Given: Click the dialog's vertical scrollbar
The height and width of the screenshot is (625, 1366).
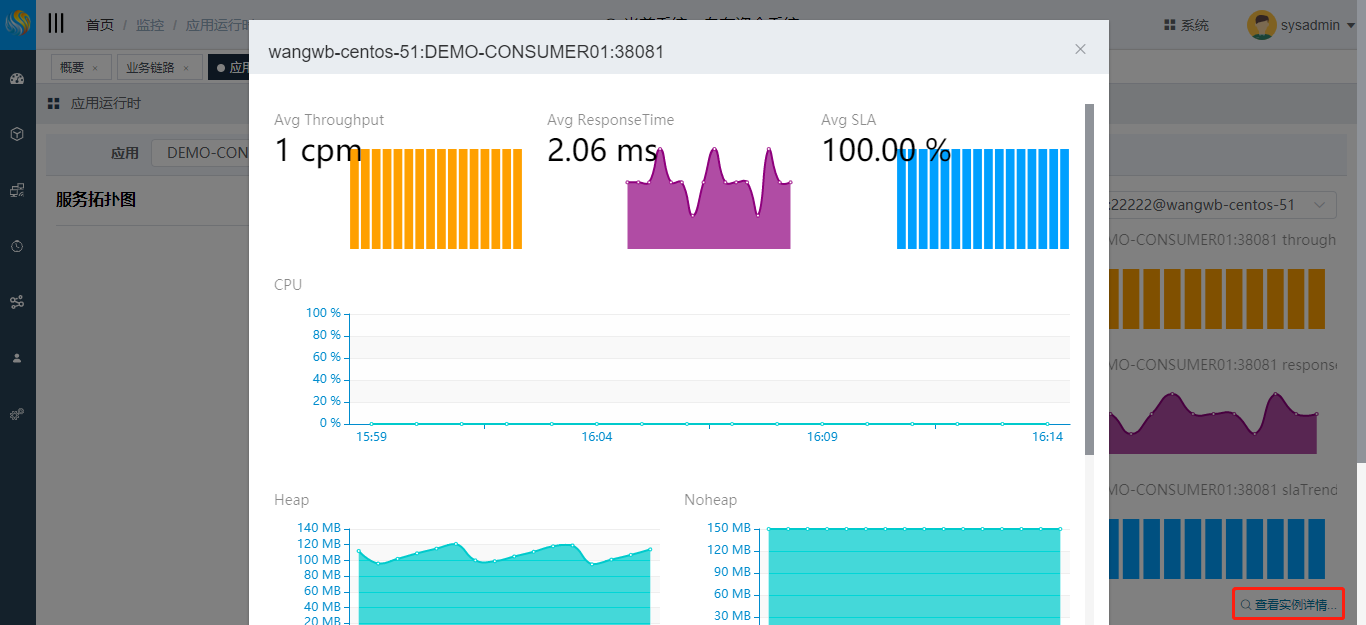Looking at the screenshot, I should click(1089, 280).
